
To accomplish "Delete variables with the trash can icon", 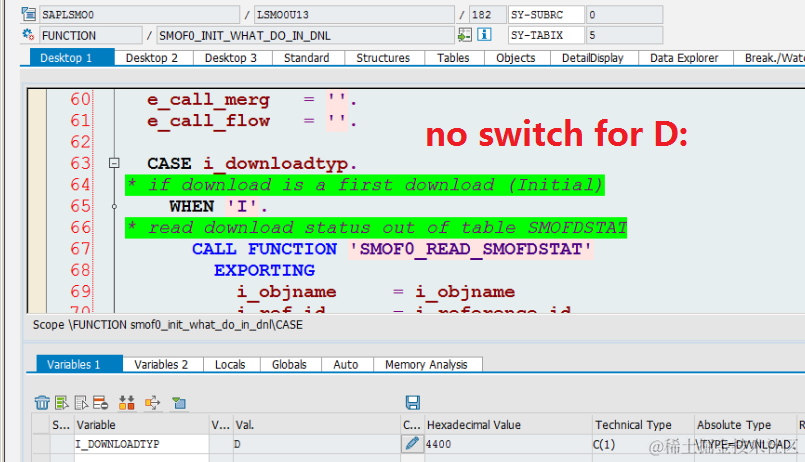I will (42, 403).
